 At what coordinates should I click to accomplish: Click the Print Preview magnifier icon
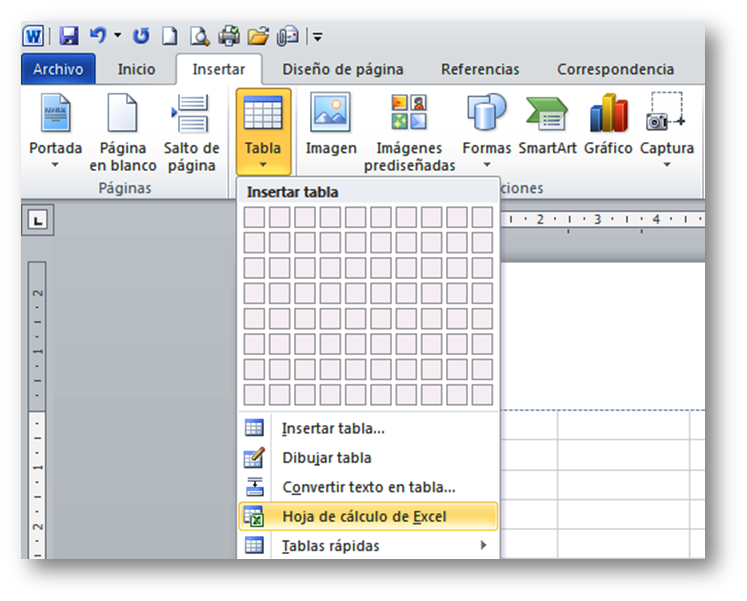pos(200,37)
